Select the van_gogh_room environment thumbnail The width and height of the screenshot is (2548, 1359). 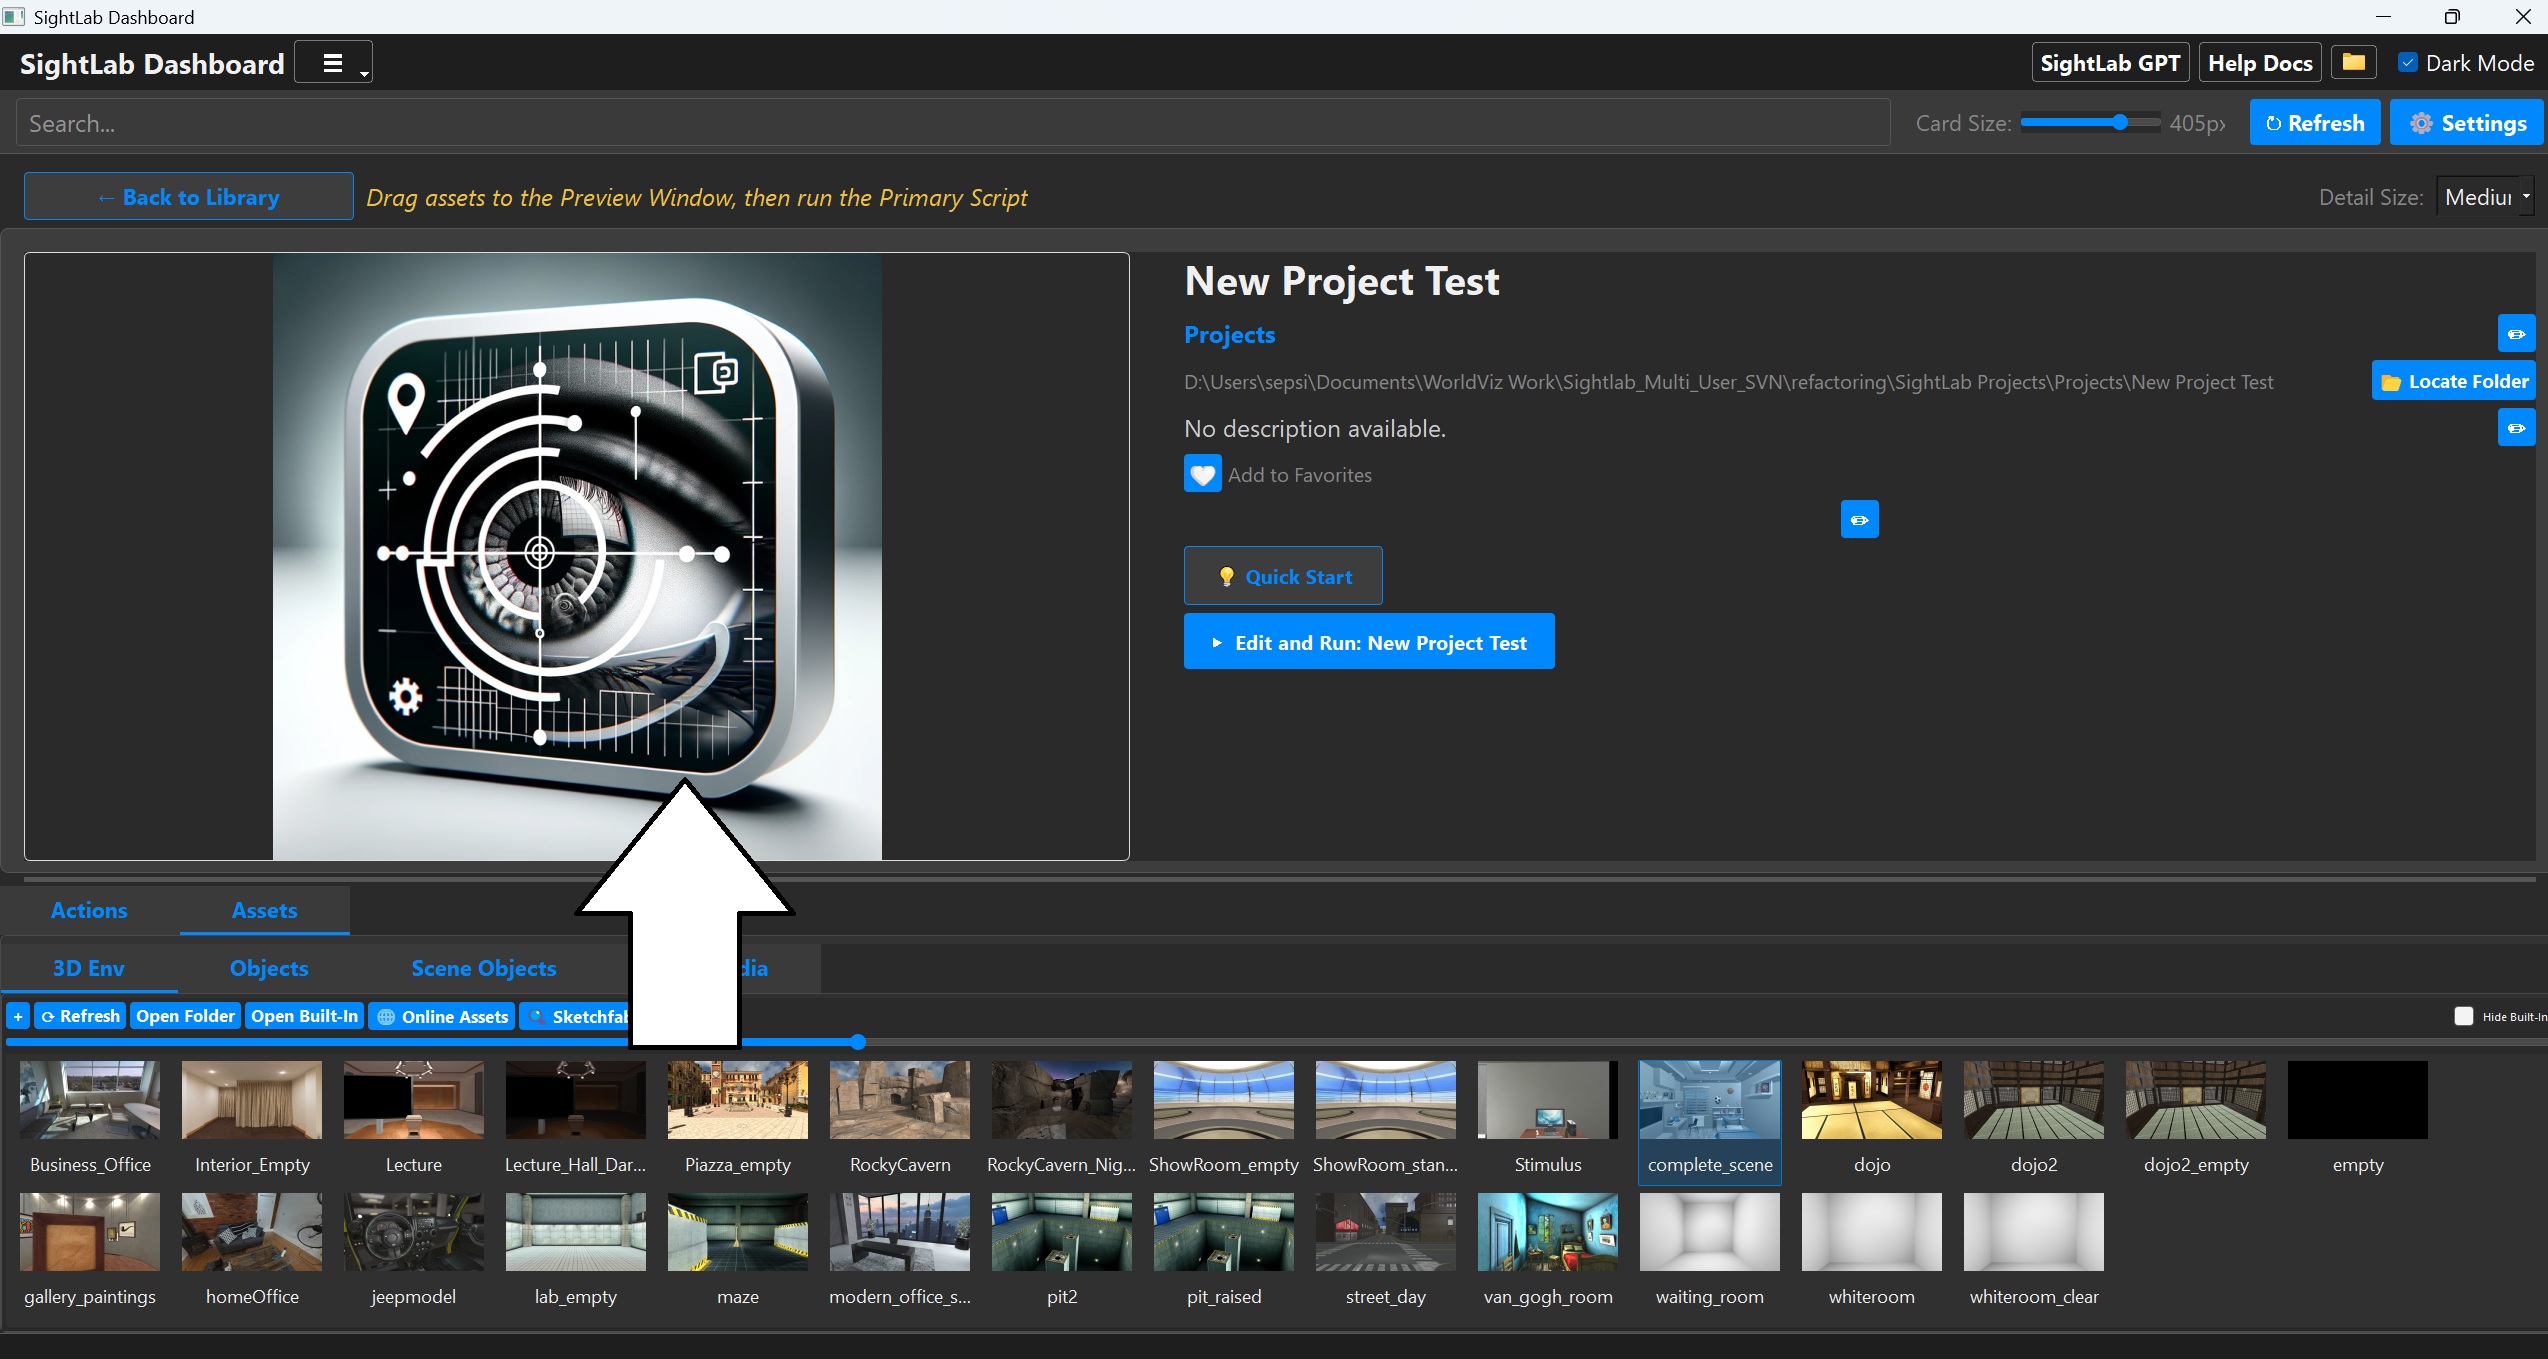(1547, 1232)
